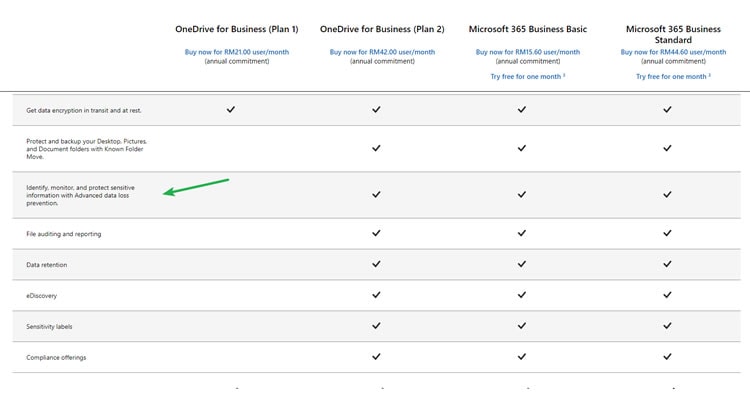Open Buy now RM15.60 Business Basic link
The image size is (750, 400).
pos(528,52)
